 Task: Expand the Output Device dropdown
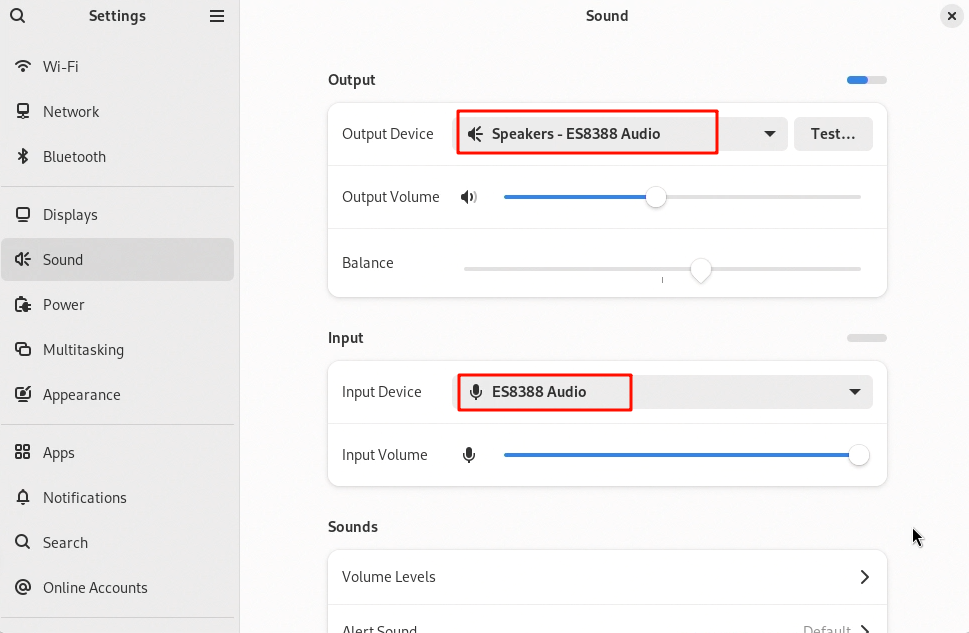(769, 134)
